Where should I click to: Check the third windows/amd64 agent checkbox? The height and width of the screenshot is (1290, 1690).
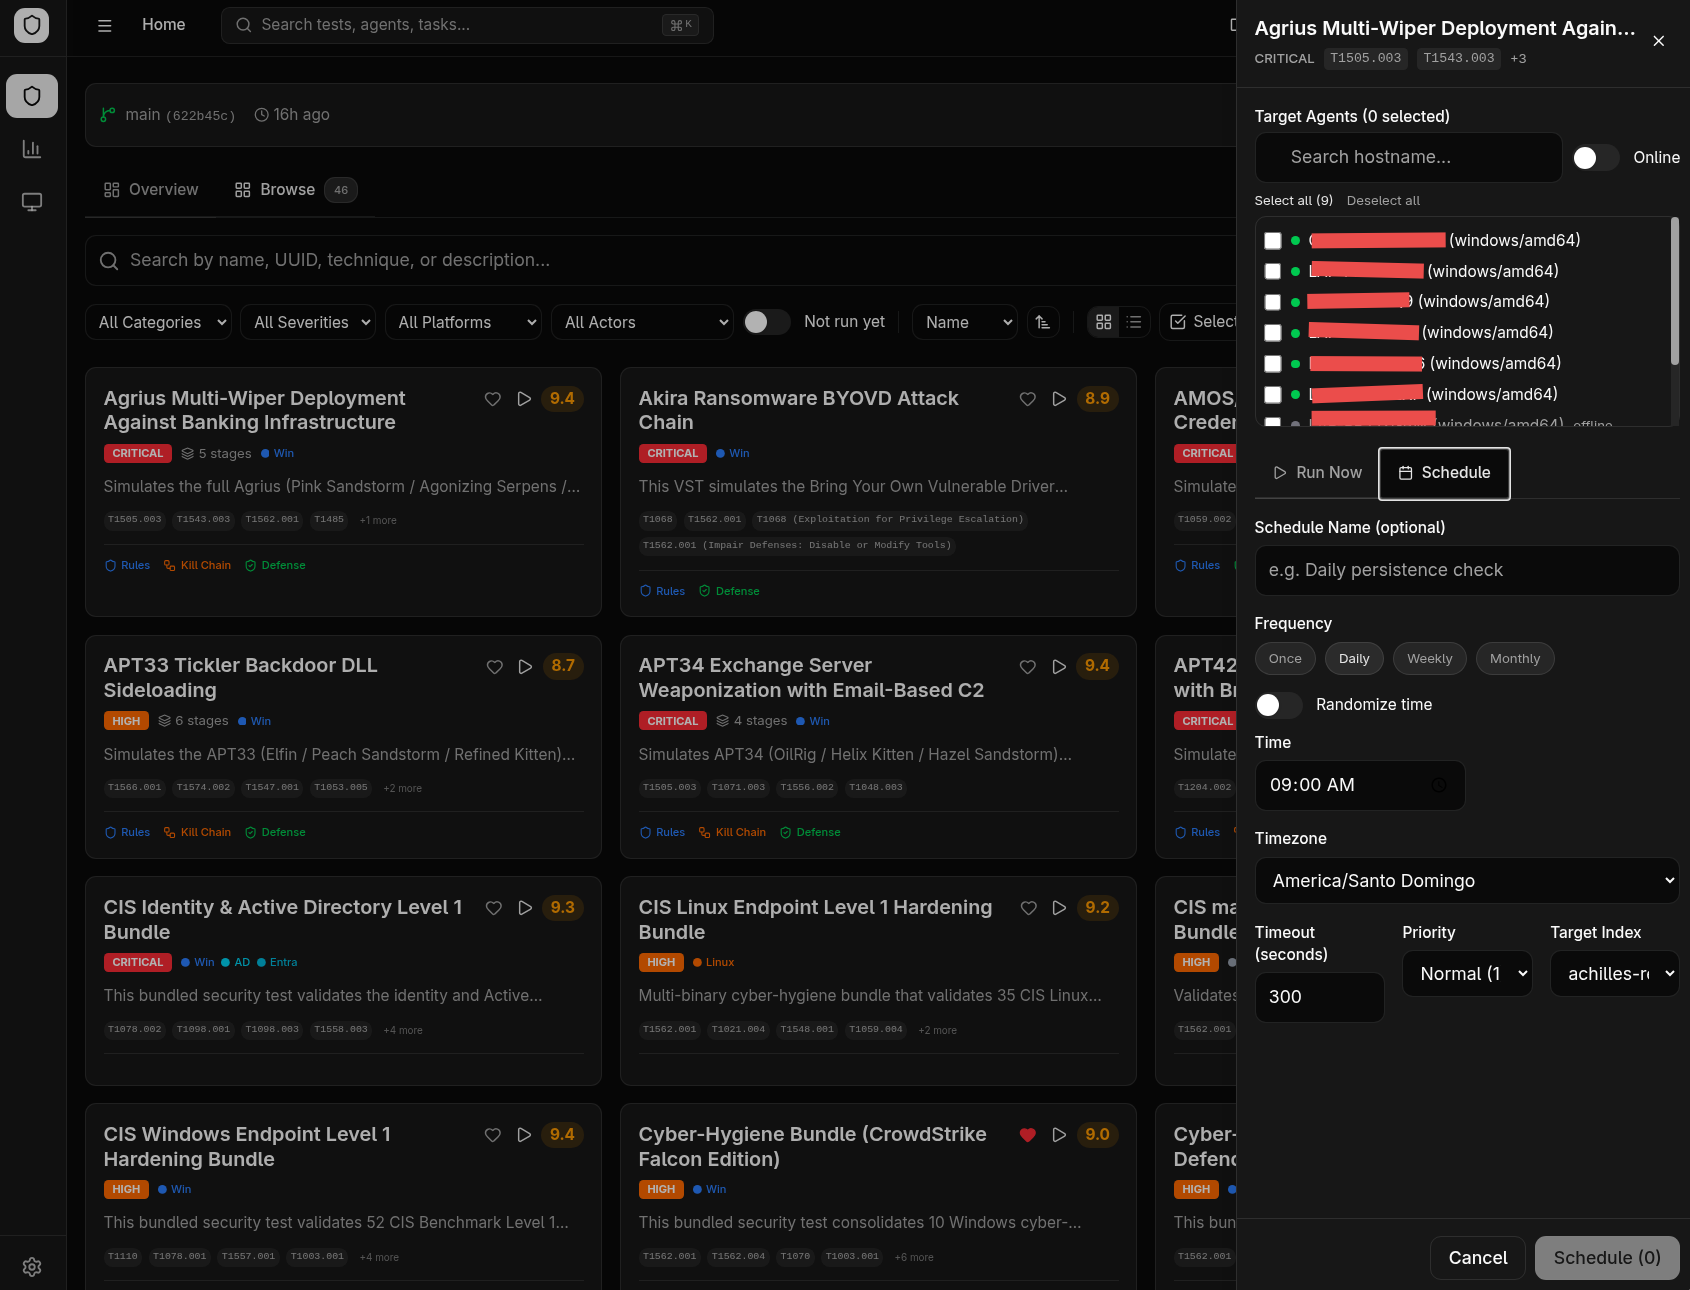point(1273,302)
